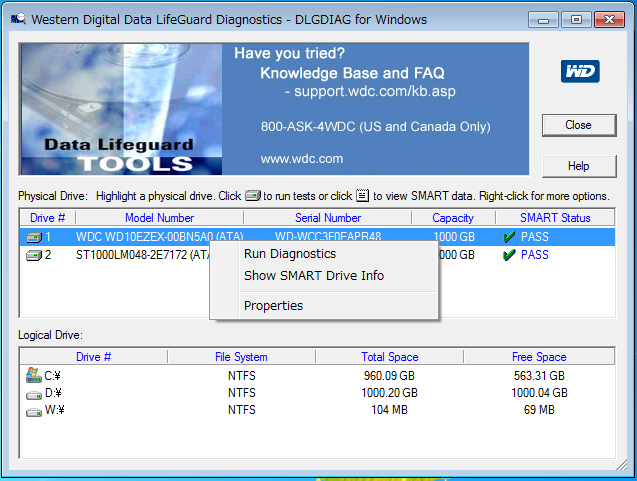Click the PASS status for drive 1
Screen dimensions: 637x481
click(x=535, y=236)
